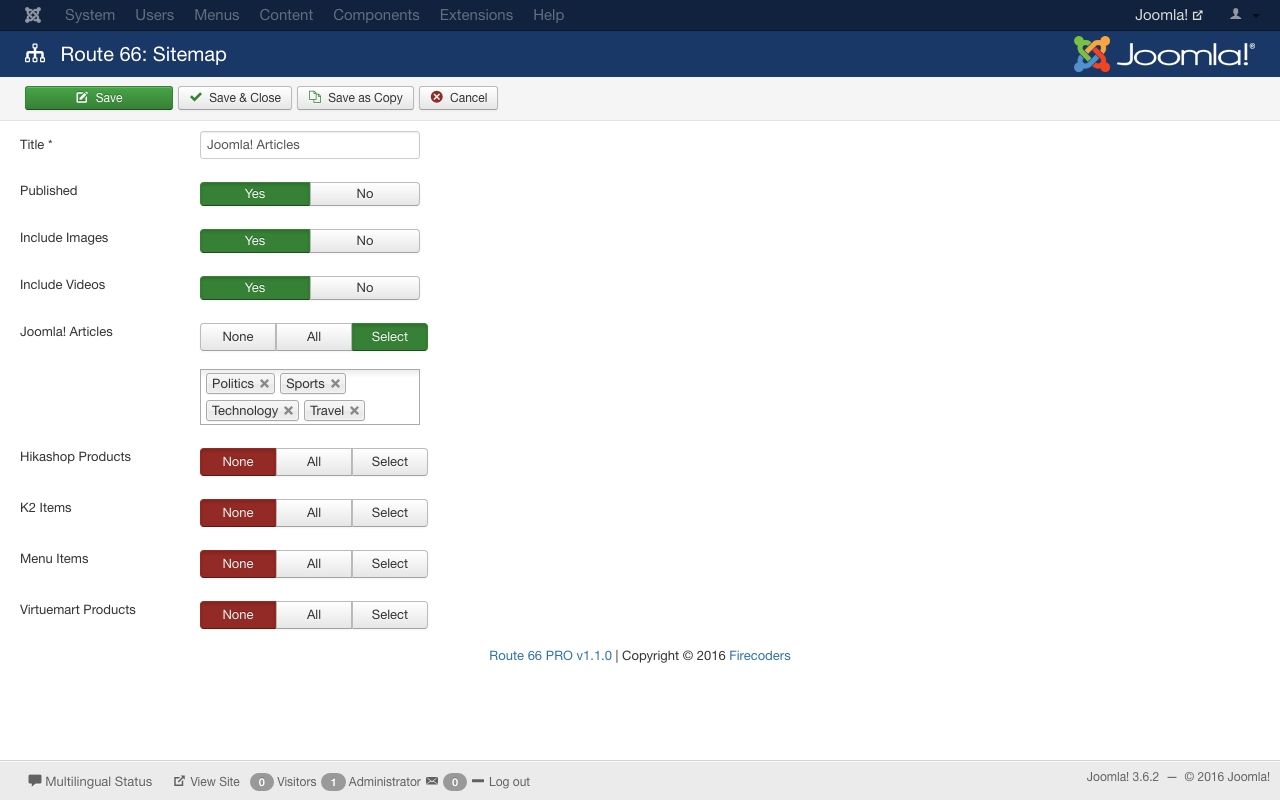Set Menu Items to All
1280x800 pixels.
click(314, 564)
